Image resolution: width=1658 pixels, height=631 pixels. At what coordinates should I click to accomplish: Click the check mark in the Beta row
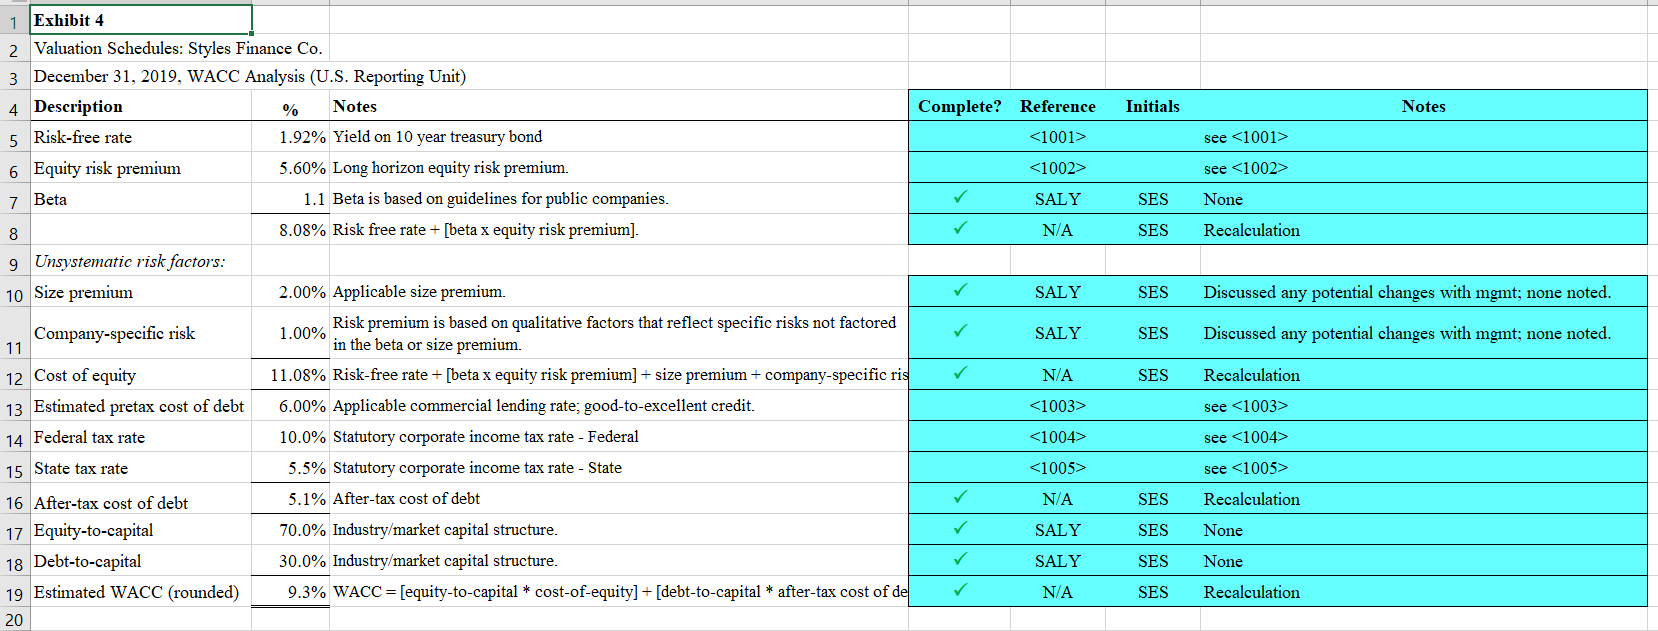(x=960, y=198)
